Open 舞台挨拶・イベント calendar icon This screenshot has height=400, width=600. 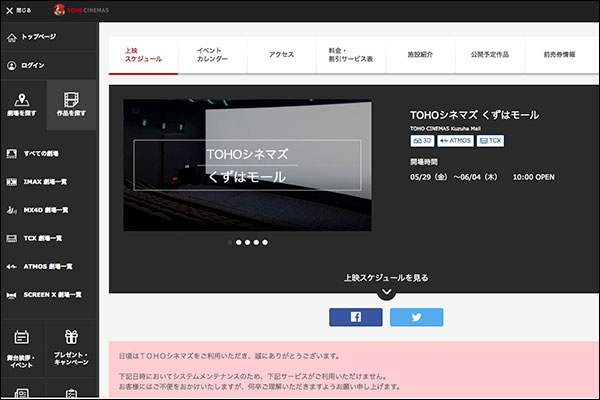click(23, 337)
